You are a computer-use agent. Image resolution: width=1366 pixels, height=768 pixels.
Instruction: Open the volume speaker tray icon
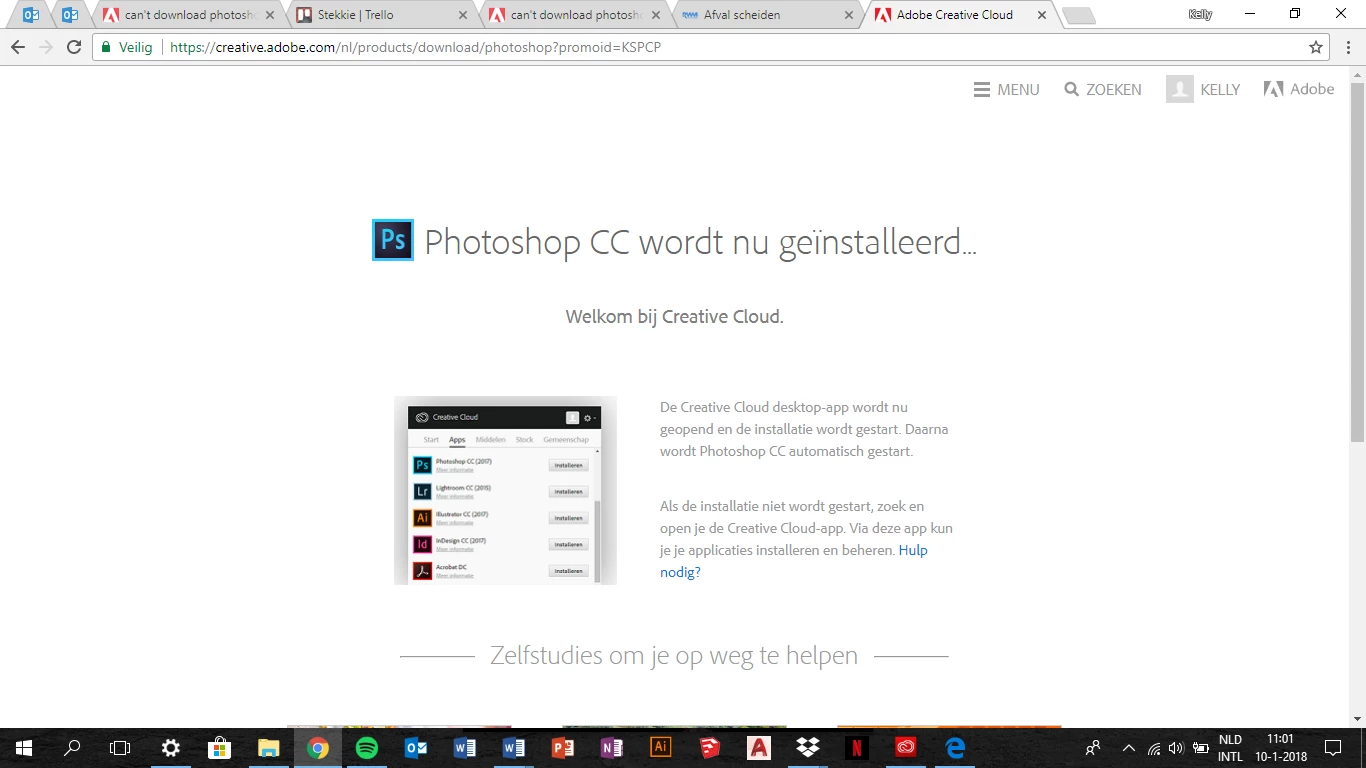pos(1177,748)
